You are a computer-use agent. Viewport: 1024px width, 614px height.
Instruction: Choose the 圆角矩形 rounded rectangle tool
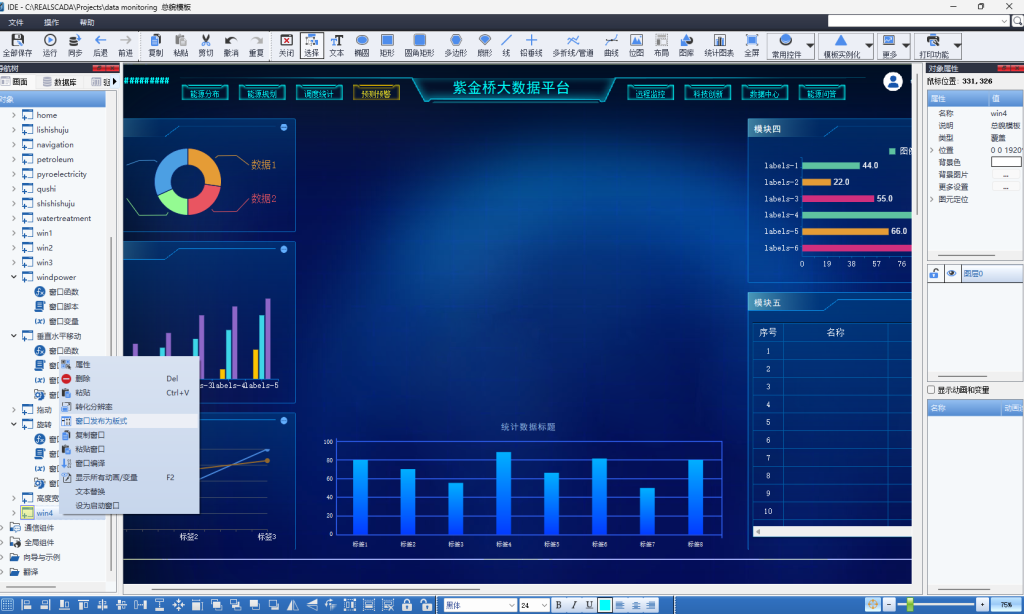419,44
